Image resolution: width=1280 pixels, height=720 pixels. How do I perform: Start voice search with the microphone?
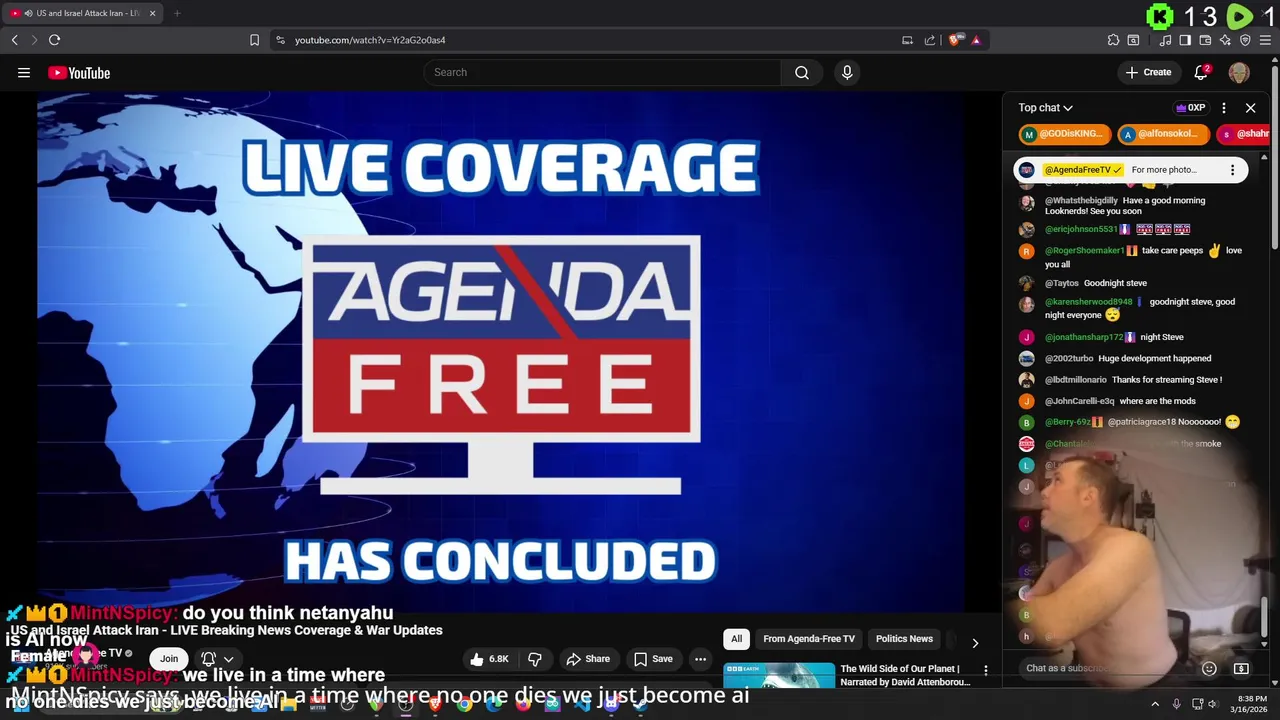pos(847,72)
